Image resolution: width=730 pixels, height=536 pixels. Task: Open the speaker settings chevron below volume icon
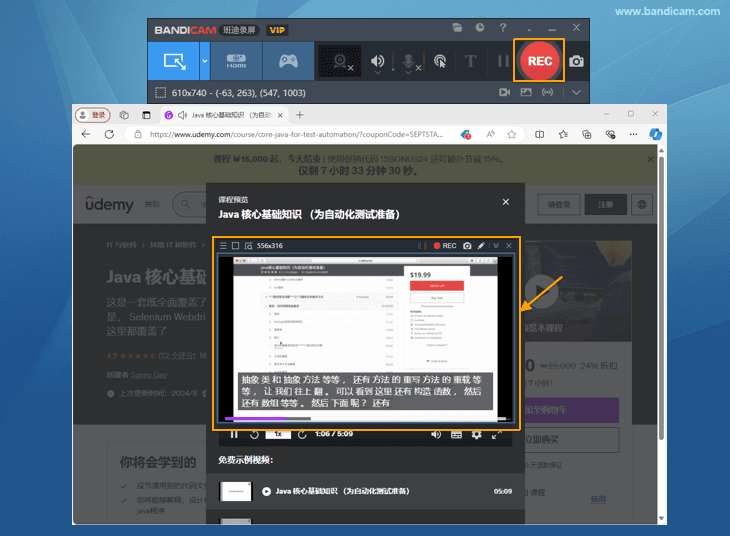point(378,73)
